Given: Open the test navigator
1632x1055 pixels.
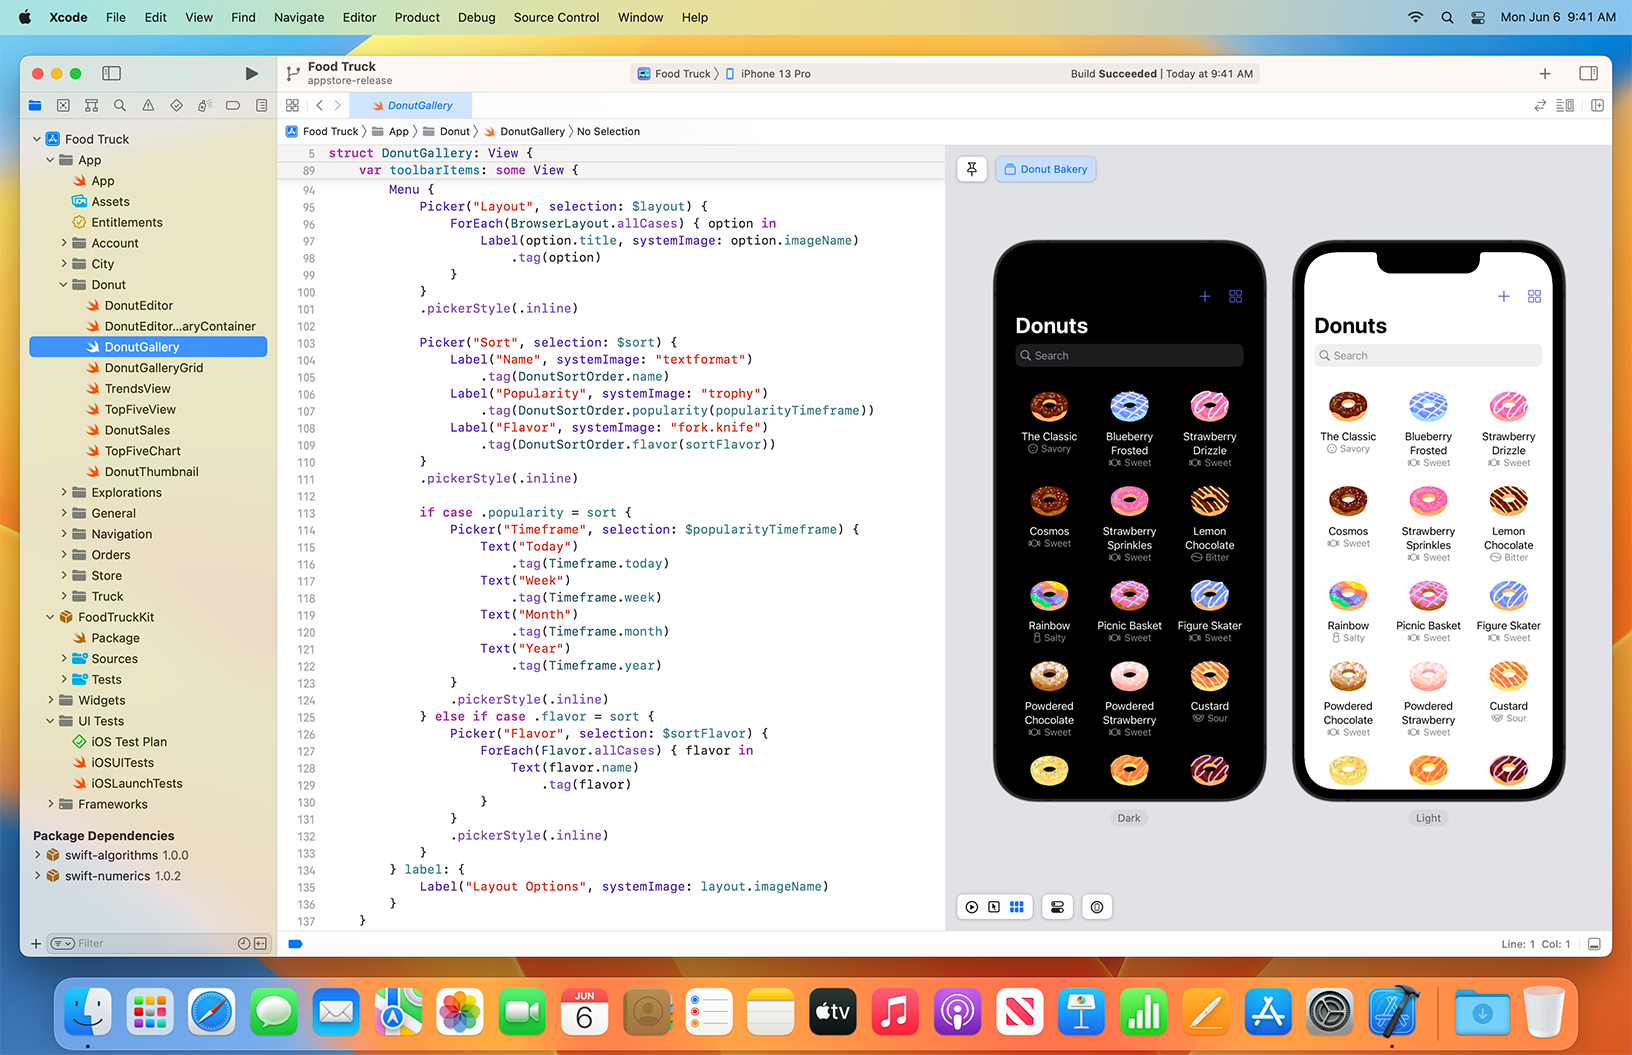Looking at the screenshot, I should [x=176, y=105].
